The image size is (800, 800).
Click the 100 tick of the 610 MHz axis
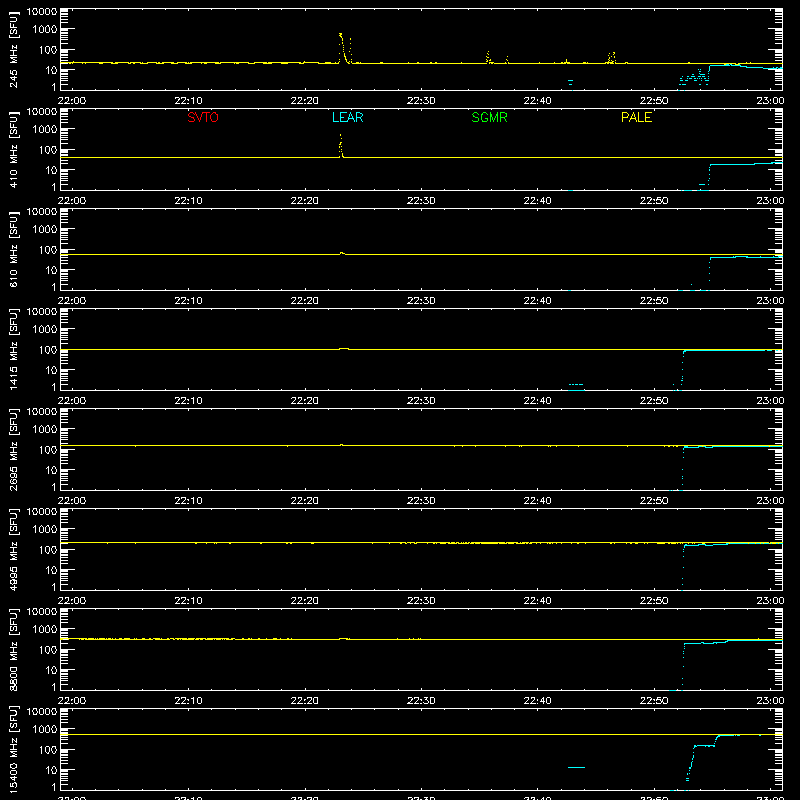coord(48,250)
